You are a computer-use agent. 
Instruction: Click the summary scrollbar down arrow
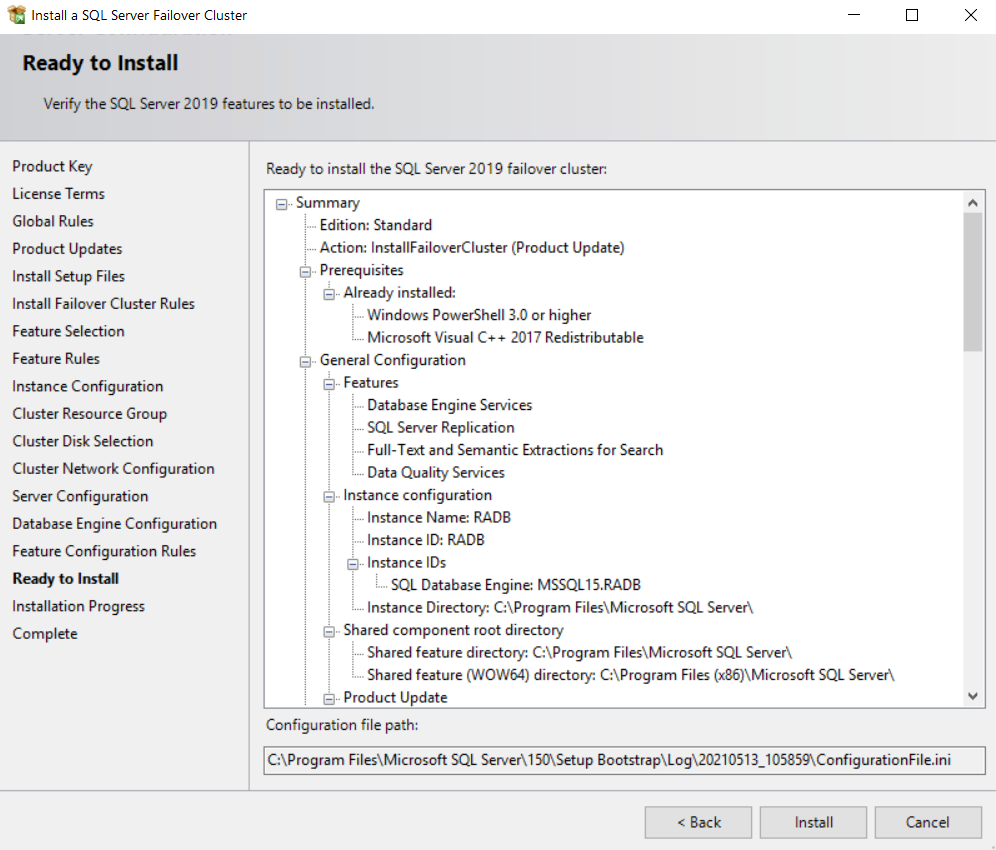point(972,696)
